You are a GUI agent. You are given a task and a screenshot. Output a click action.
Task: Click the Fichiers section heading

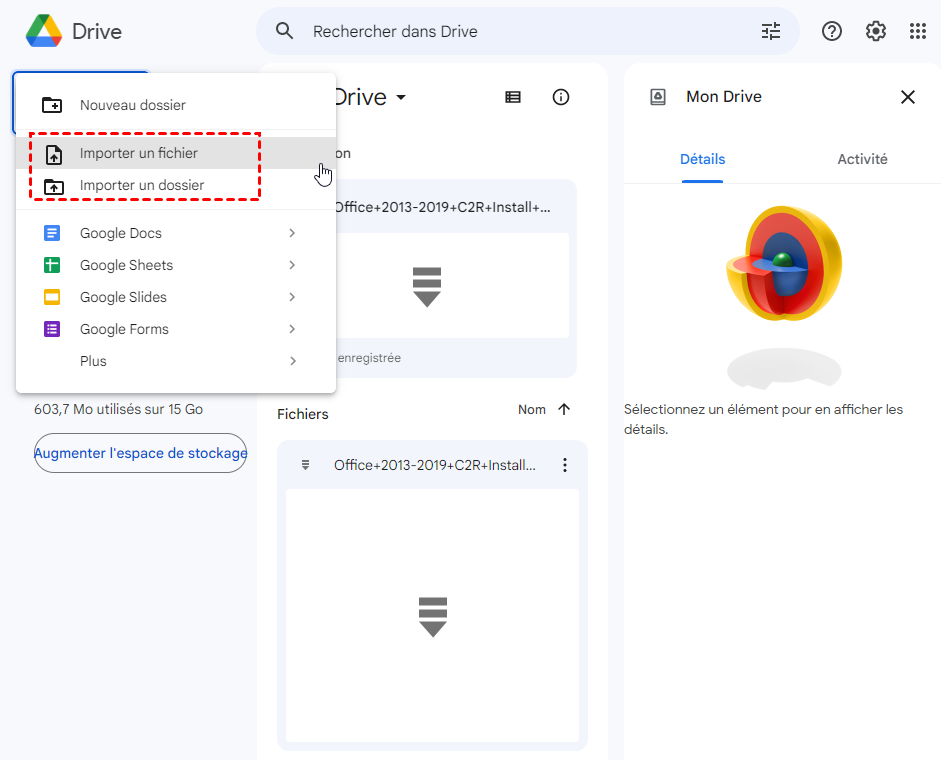tap(302, 414)
